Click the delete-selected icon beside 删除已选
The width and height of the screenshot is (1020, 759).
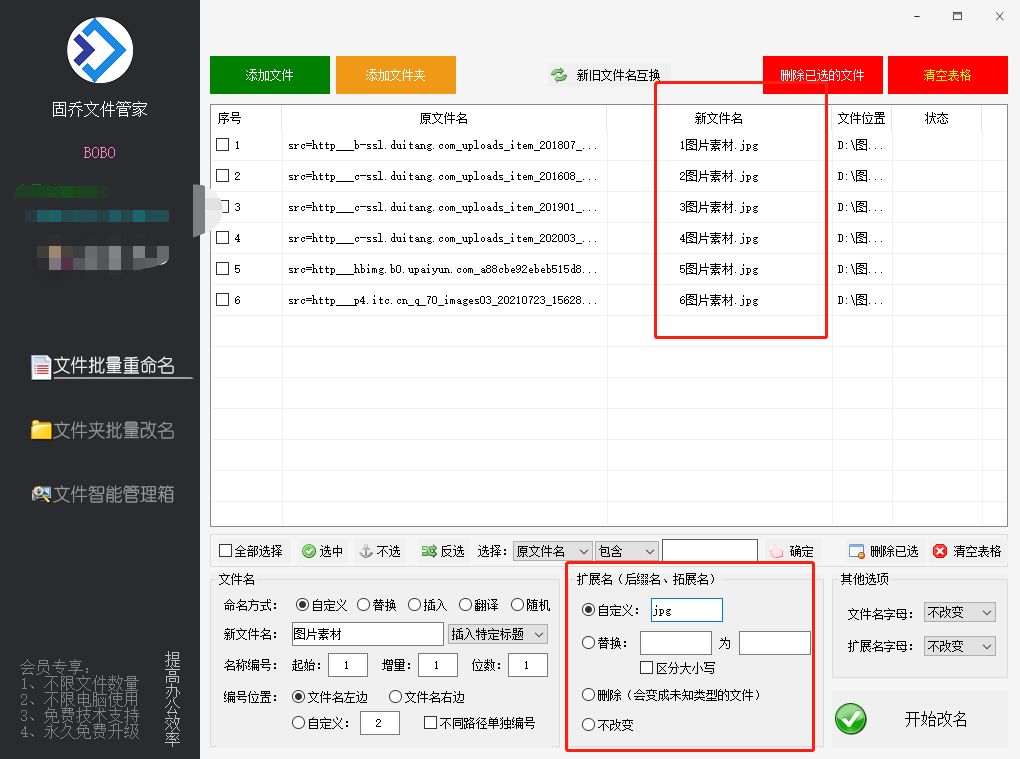(x=856, y=552)
